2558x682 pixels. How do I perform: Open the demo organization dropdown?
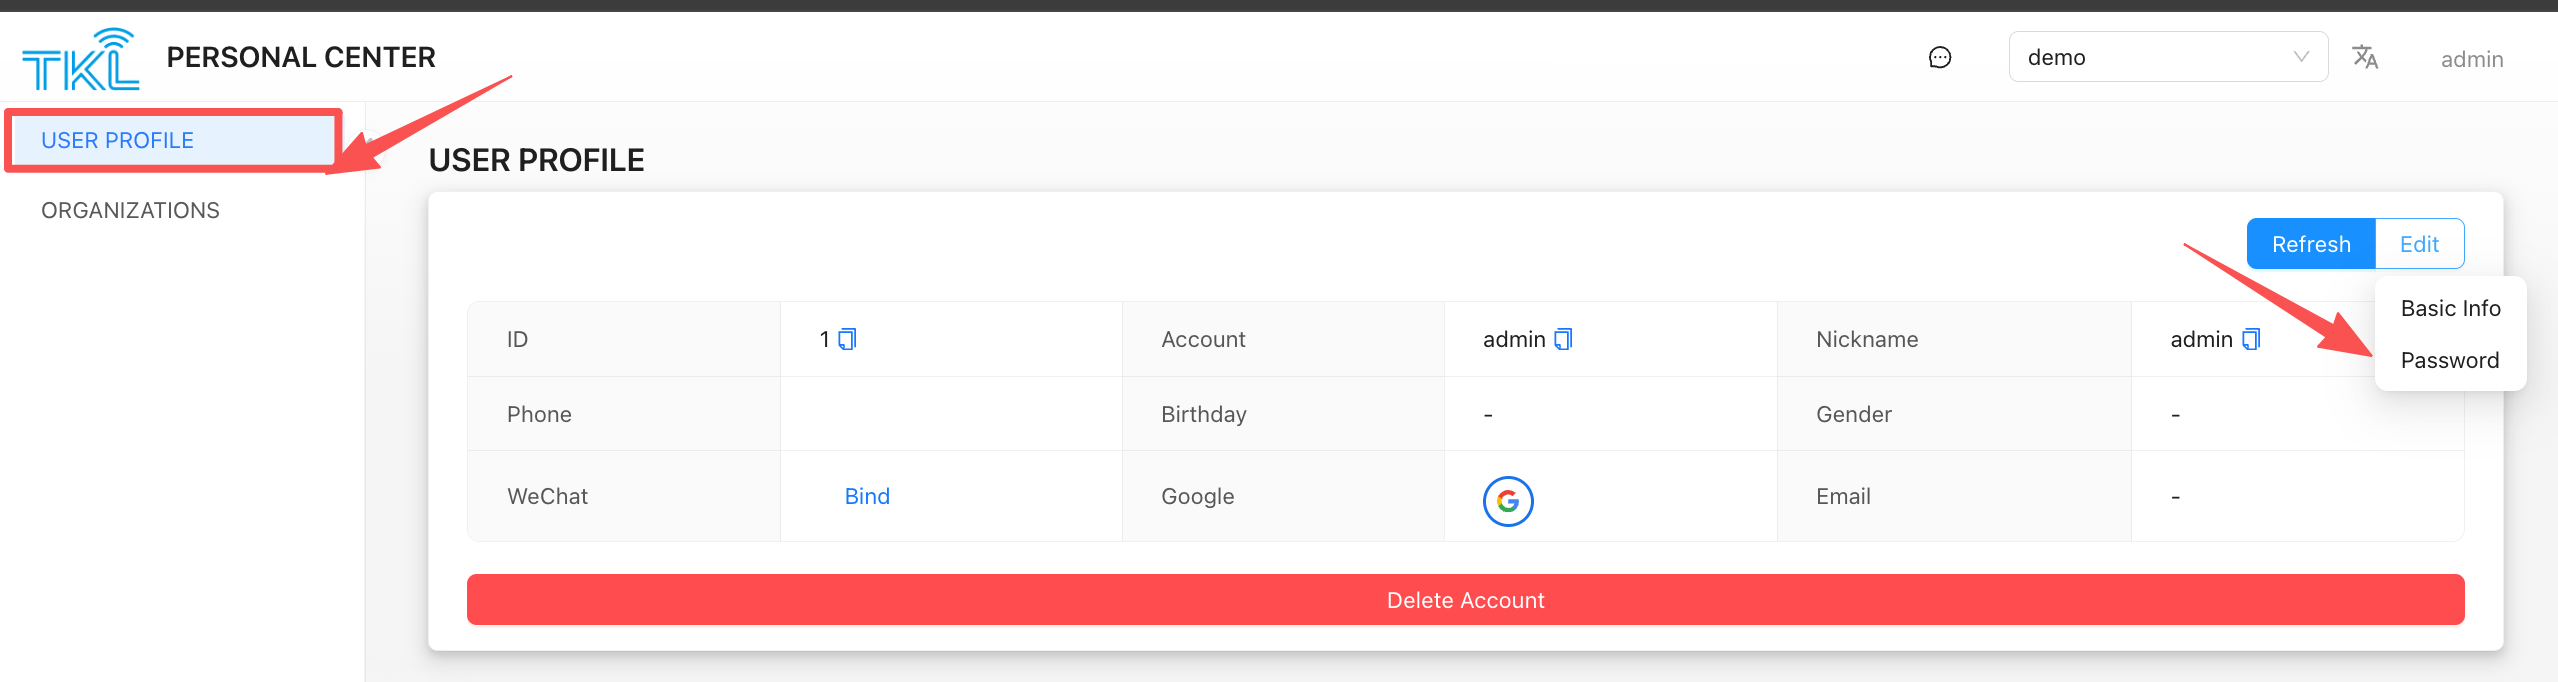point(2150,58)
